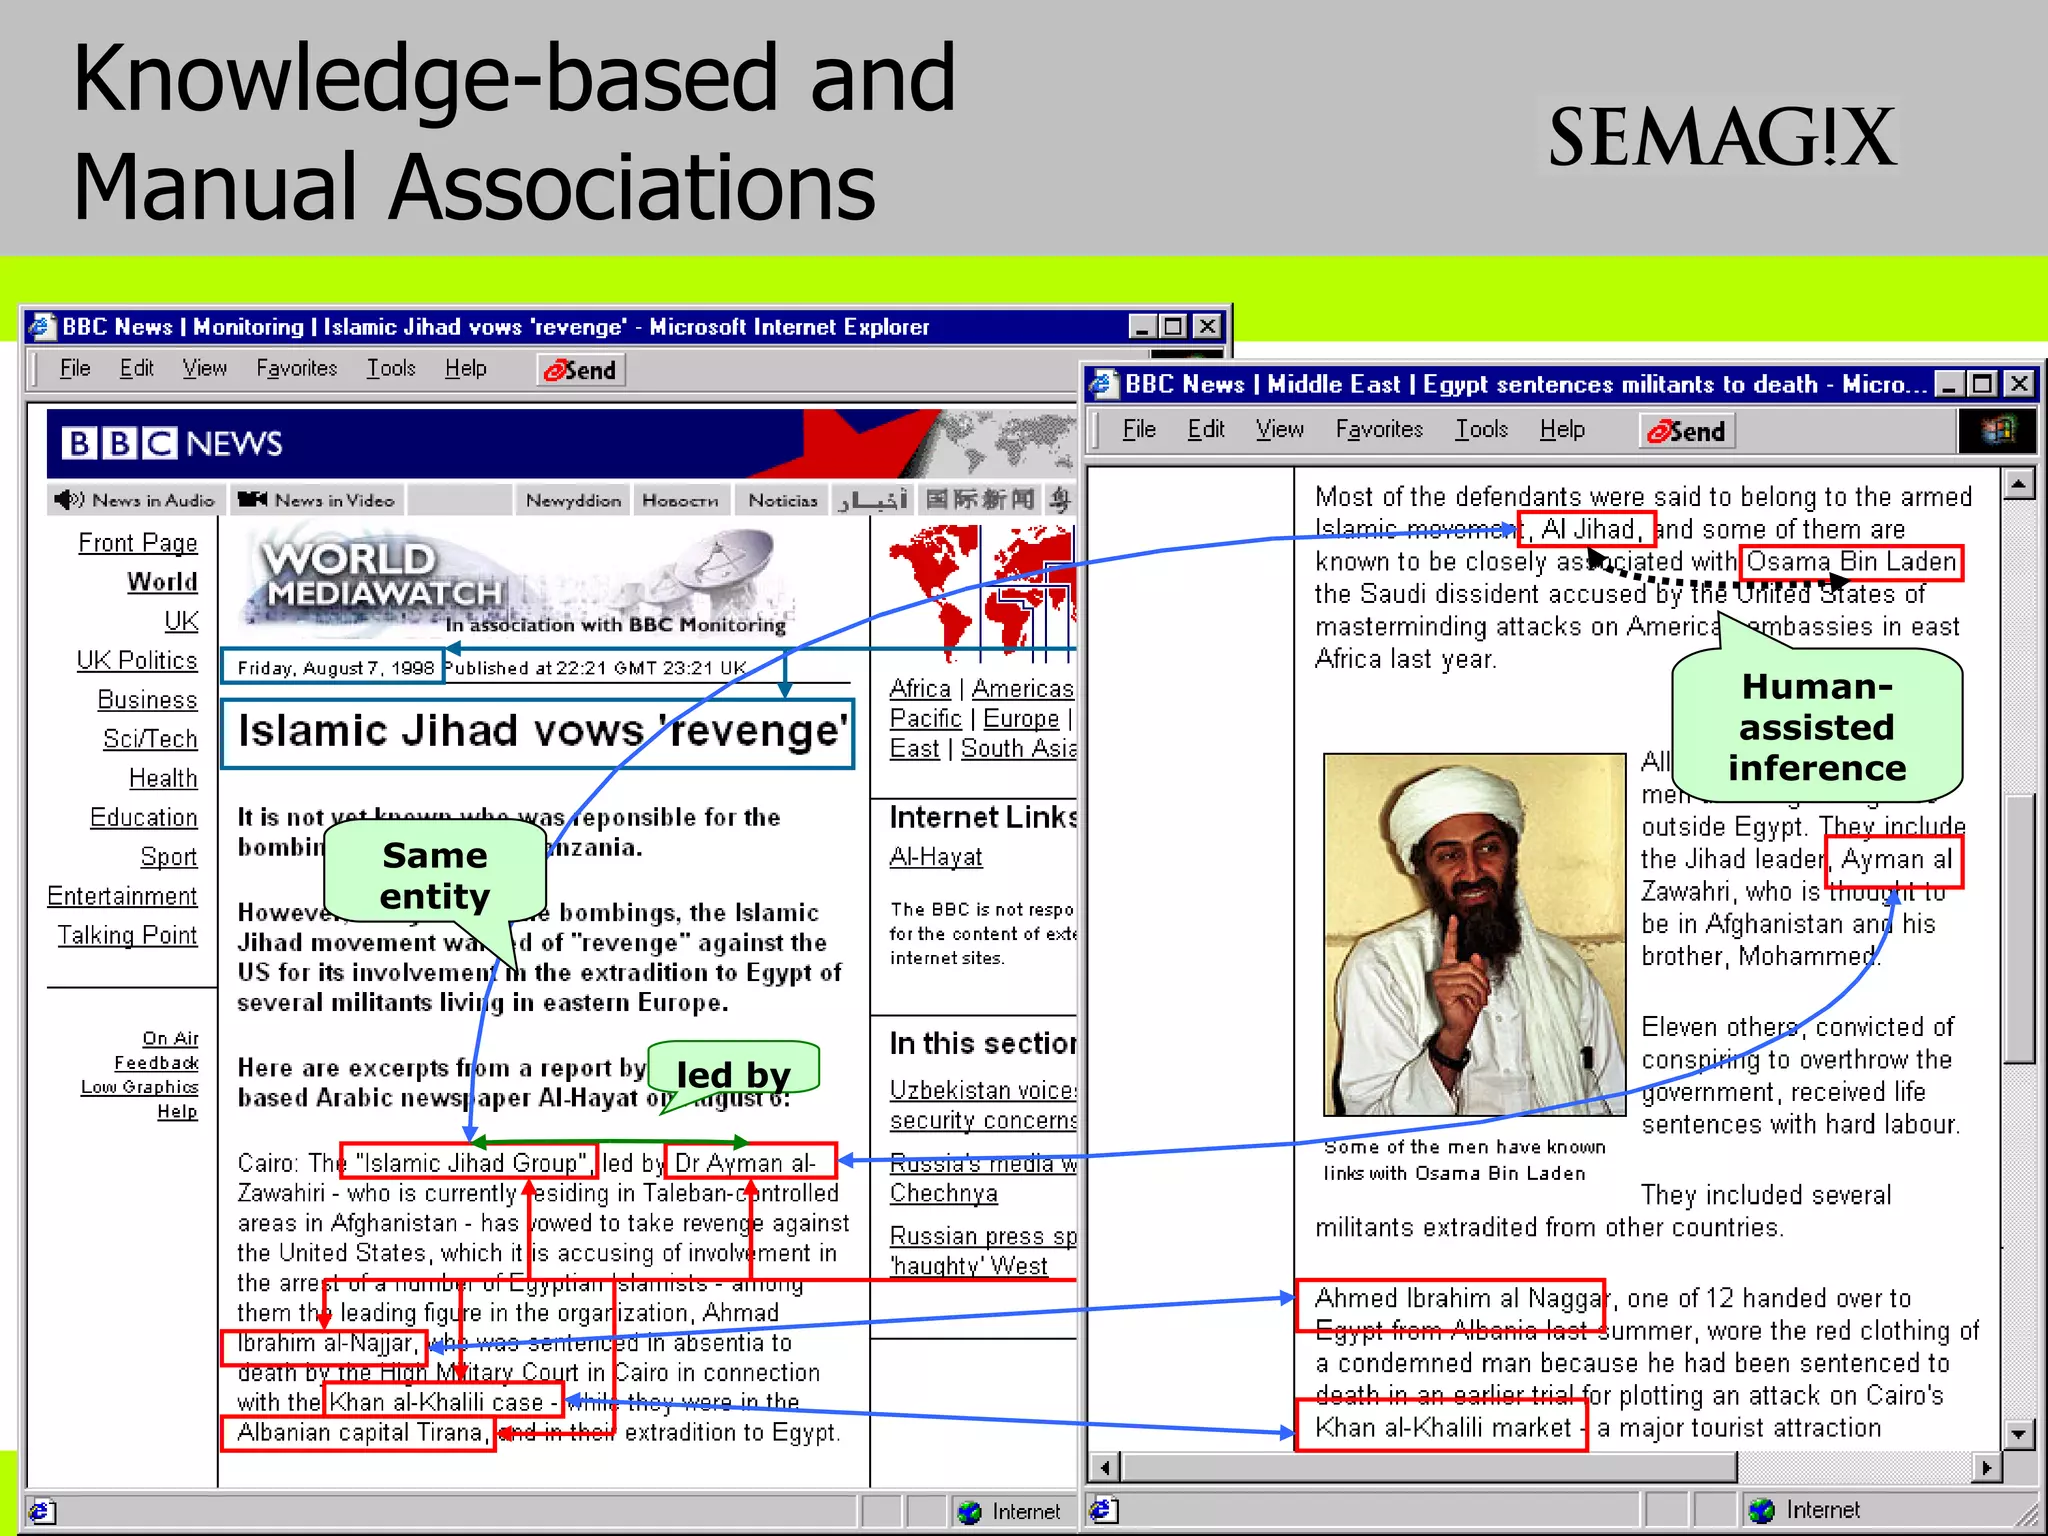Go to Sci/Tech section link
The width and height of the screenshot is (2048, 1536).
(x=150, y=739)
